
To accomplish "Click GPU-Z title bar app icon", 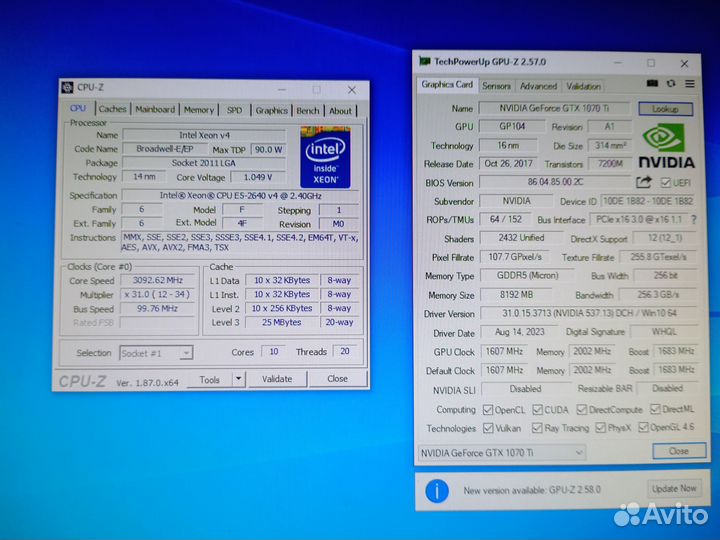I will (425, 61).
